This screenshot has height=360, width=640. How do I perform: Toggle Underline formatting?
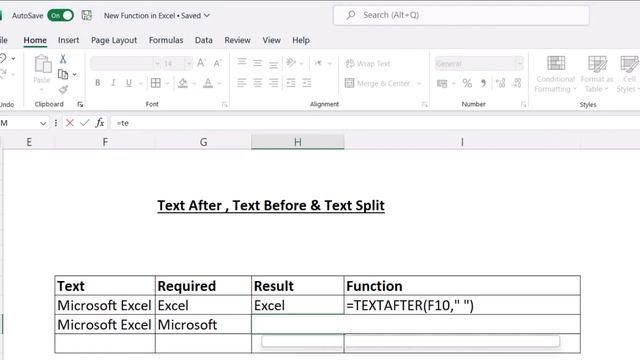click(129, 83)
